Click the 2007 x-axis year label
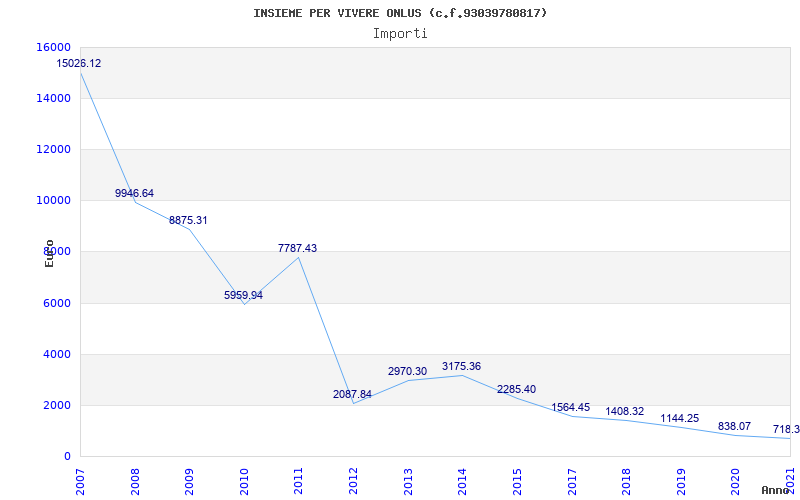800x500 pixels. [x=81, y=481]
